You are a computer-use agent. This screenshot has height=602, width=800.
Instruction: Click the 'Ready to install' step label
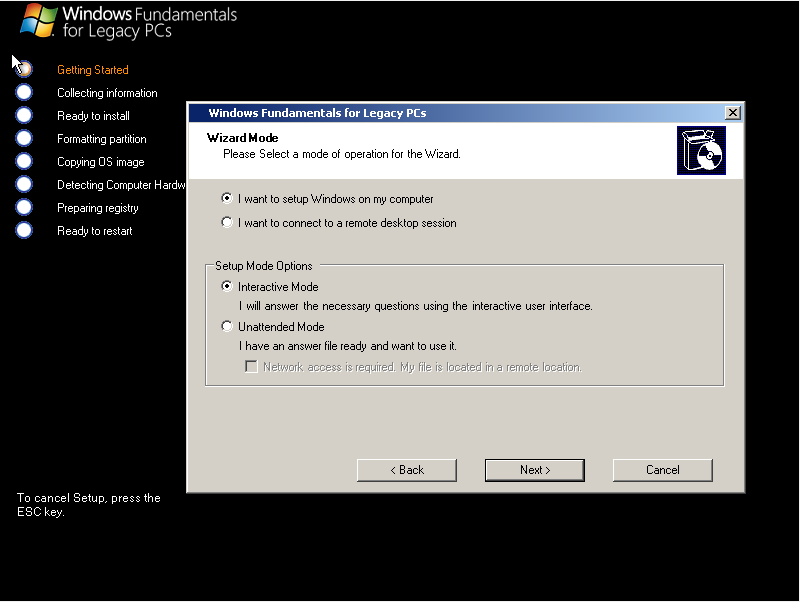click(x=93, y=116)
